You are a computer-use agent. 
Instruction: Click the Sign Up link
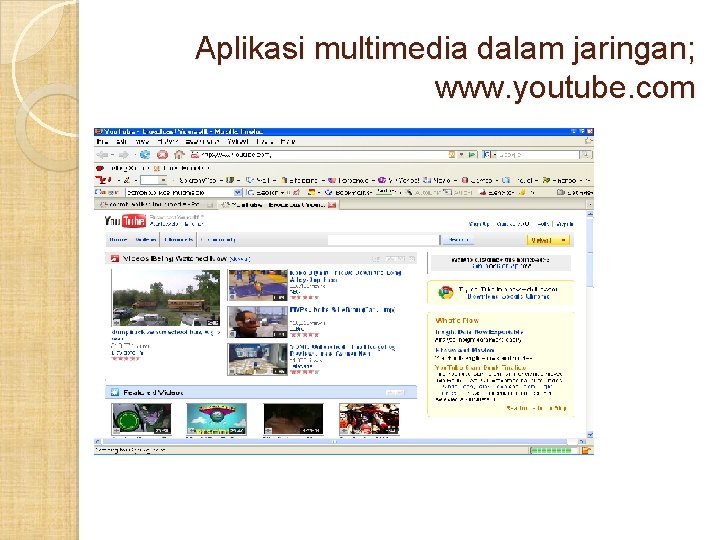[x=479, y=224]
